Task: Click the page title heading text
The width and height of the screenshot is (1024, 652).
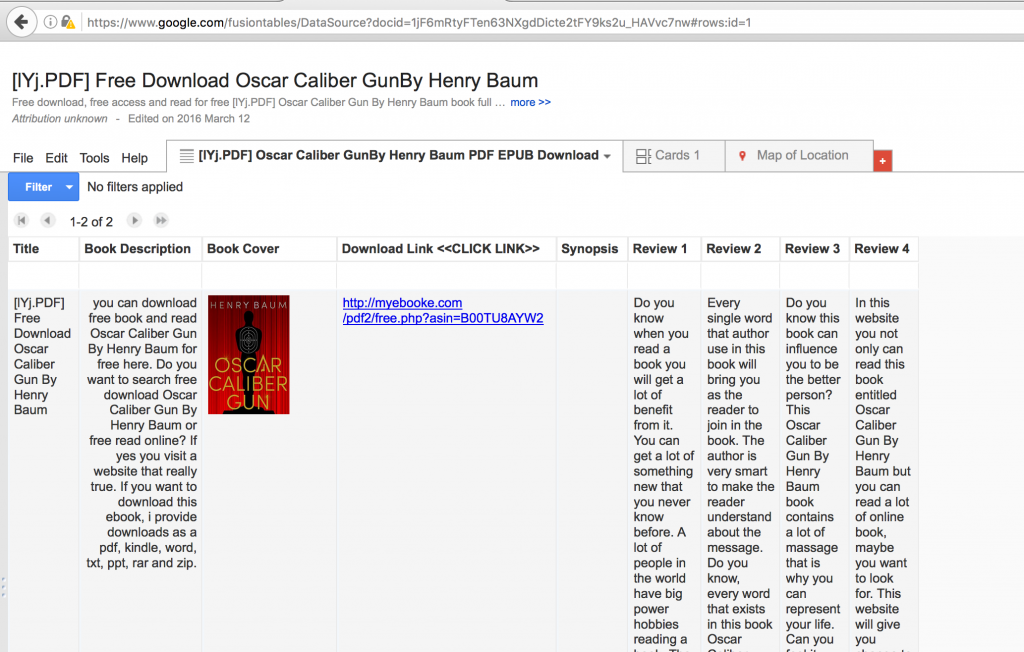Action: 275,80
